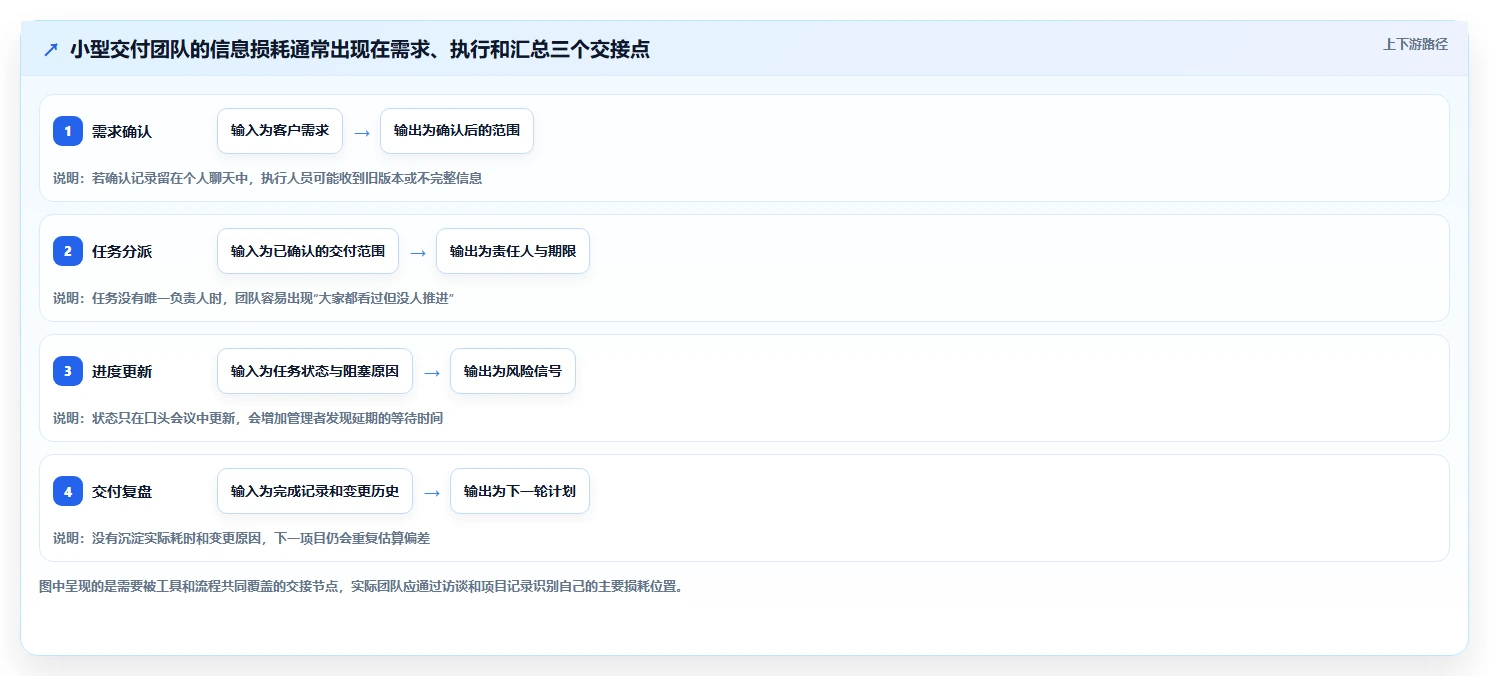
Task: Click the '输入为完成记录和变更历史' box
Action: click(x=315, y=491)
